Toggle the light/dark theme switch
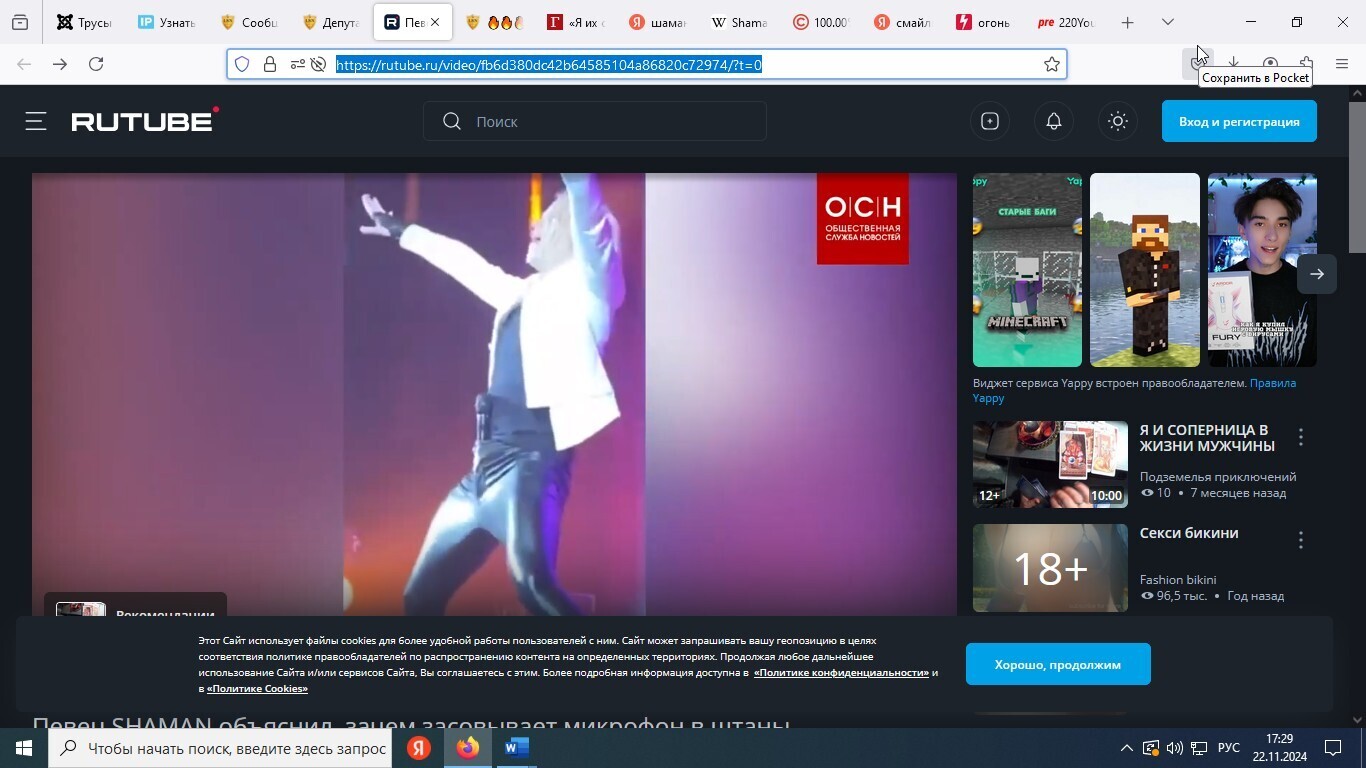This screenshot has height=768, width=1366. coord(1117,121)
